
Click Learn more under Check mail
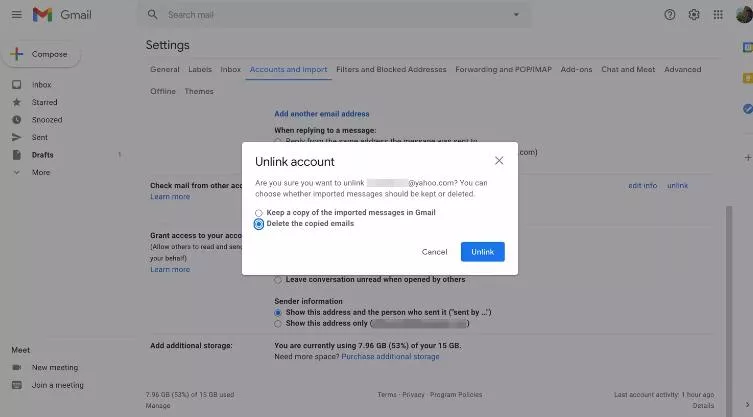click(170, 196)
